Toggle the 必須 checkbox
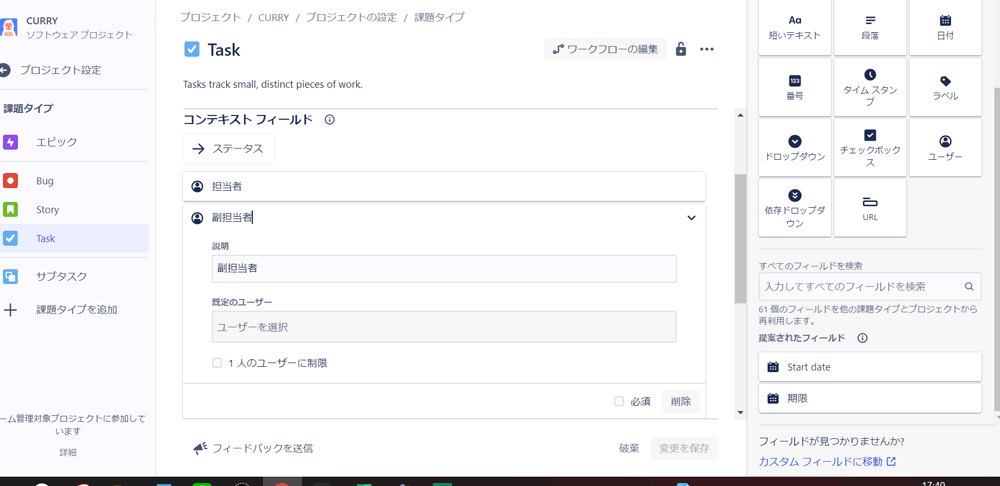This screenshot has width=1000, height=486. click(619, 401)
